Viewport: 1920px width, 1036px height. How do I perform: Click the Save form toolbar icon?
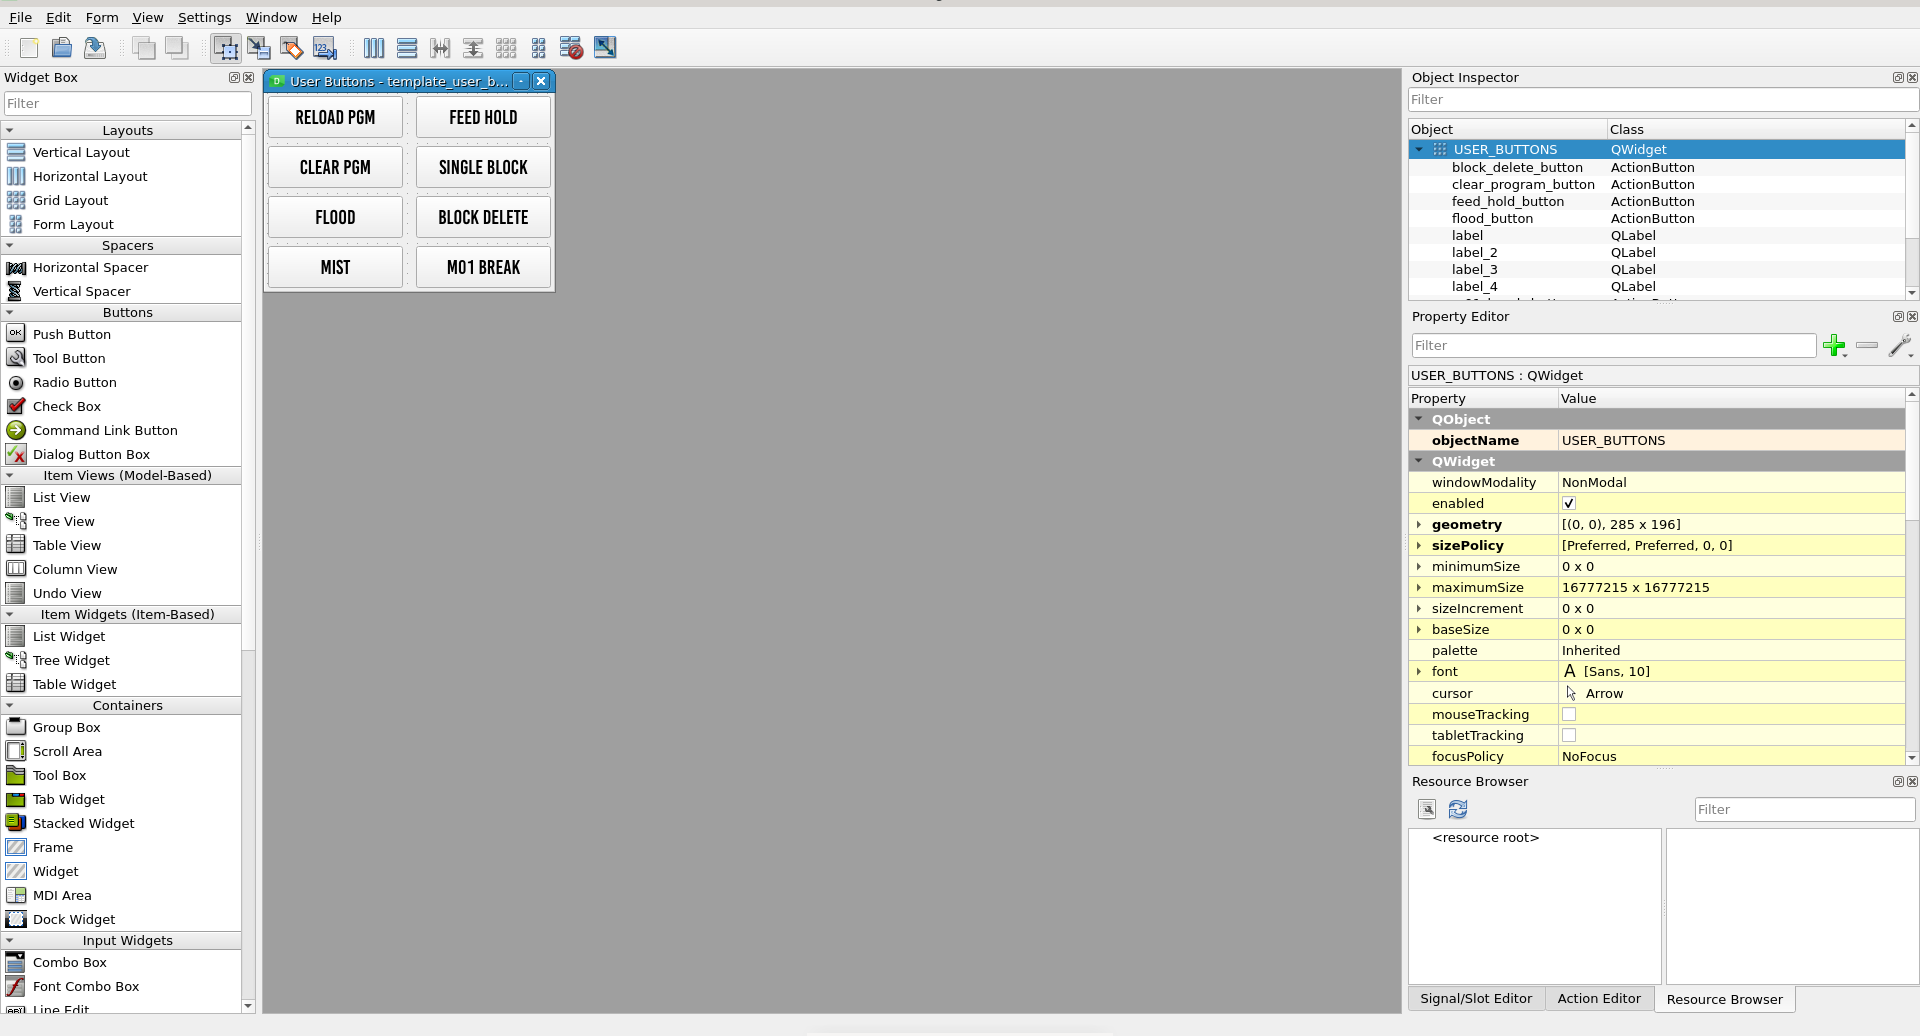pos(95,48)
